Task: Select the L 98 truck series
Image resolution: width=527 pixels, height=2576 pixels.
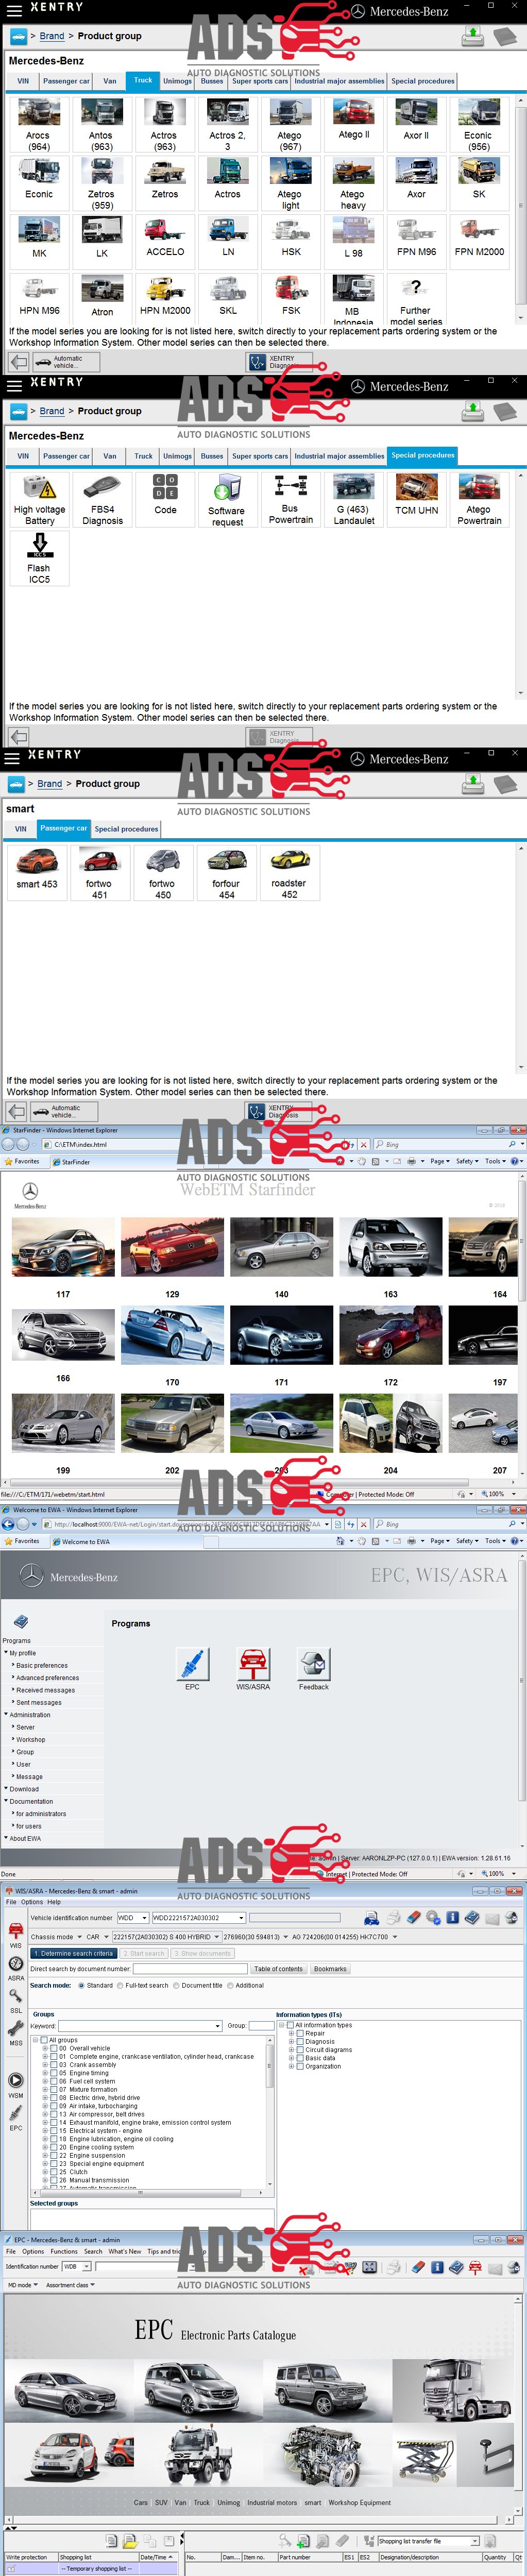Action: pyautogui.click(x=353, y=241)
